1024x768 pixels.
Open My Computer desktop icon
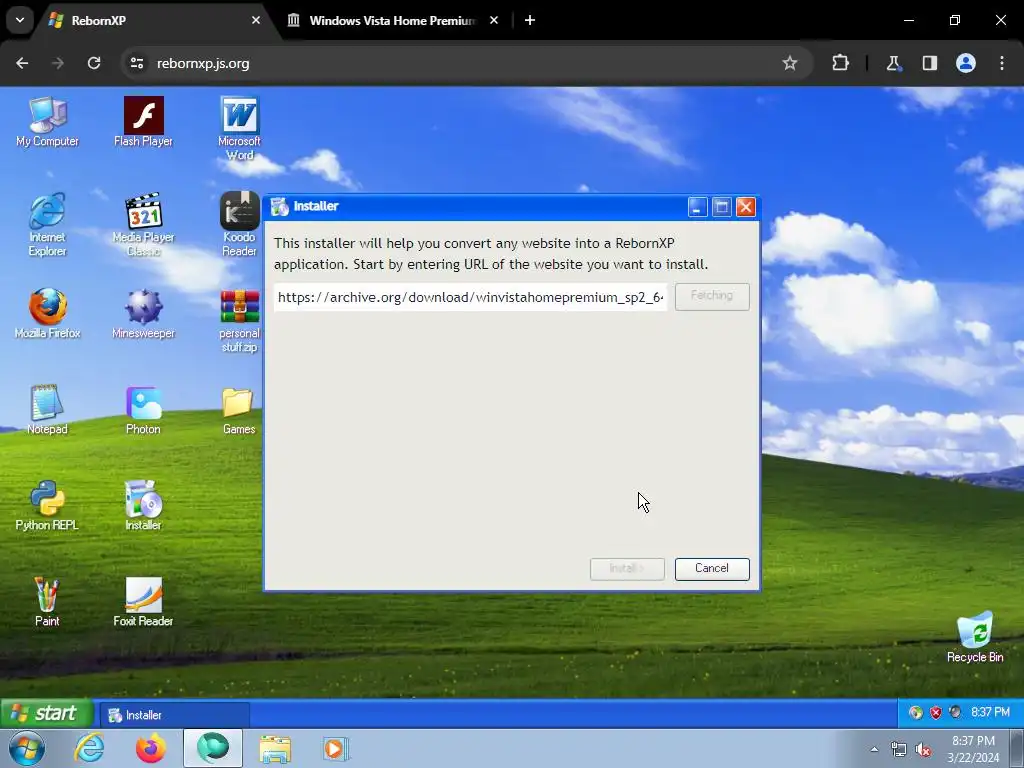click(x=47, y=122)
